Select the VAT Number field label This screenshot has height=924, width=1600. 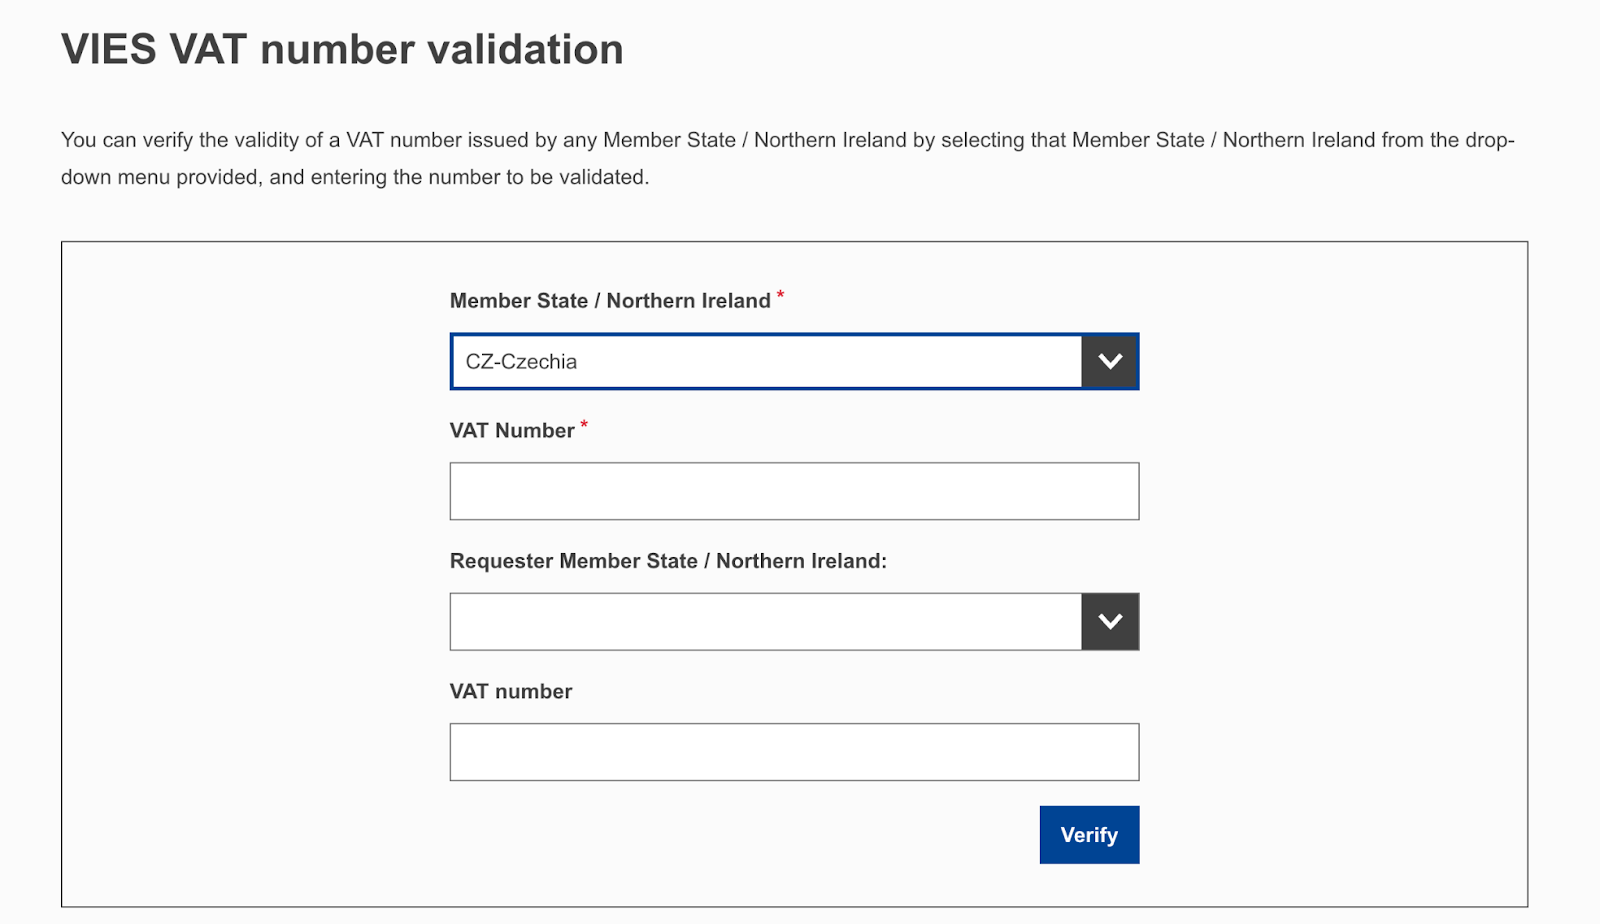pyautogui.click(x=513, y=430)
